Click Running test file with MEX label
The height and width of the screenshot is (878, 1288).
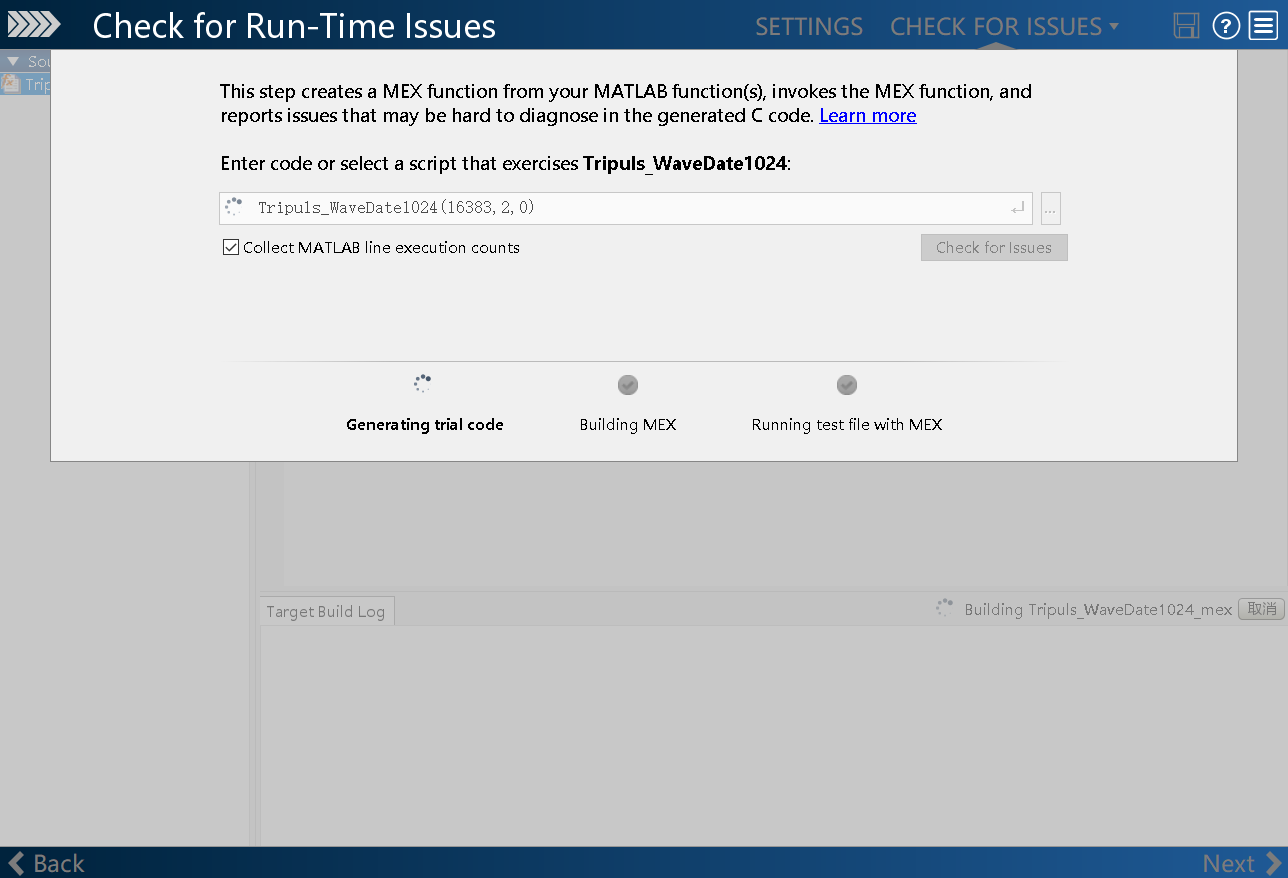pyautogui.click(x=847, y=424)
